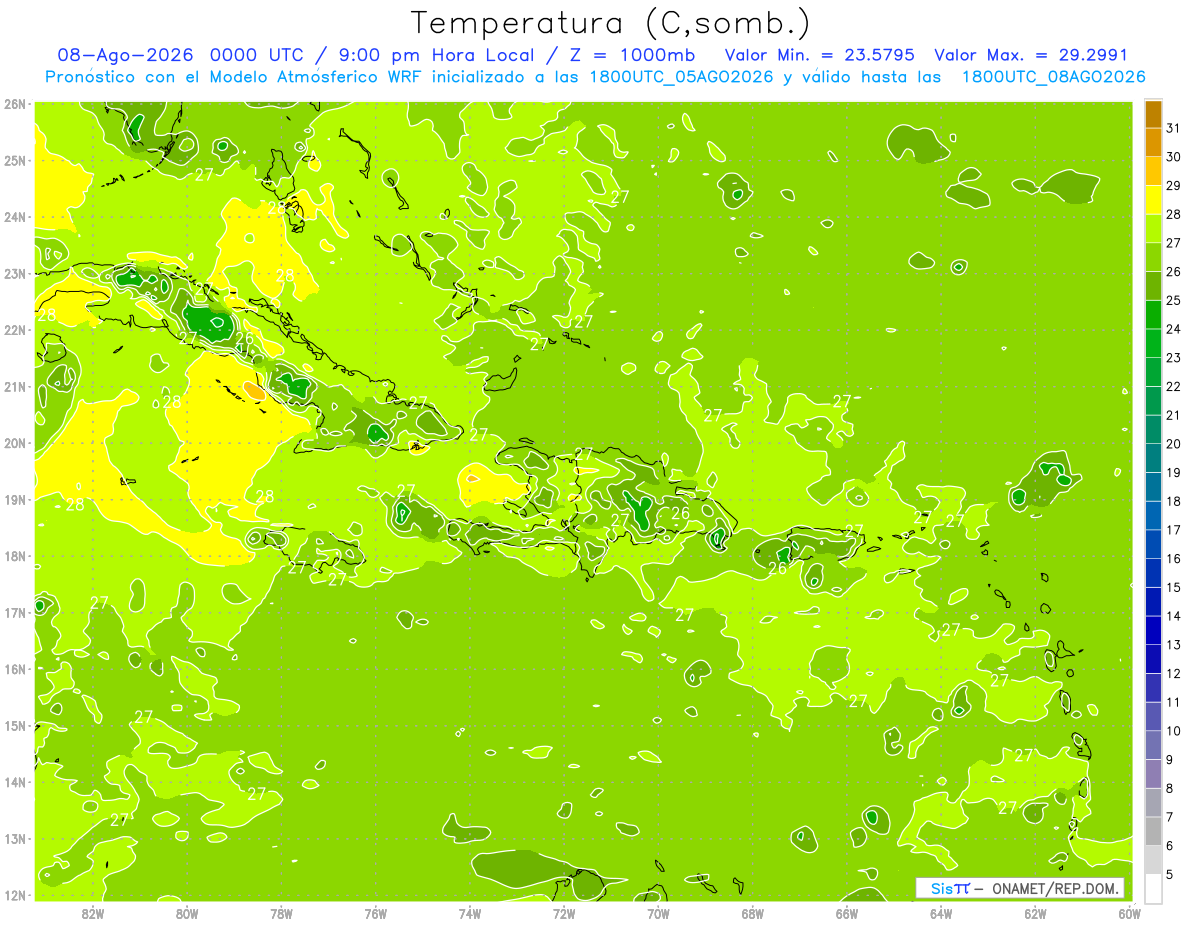Click the dark blue swatch between 14 and 15
This screenshot has height=927, width=1200.
click(1153, 602)
